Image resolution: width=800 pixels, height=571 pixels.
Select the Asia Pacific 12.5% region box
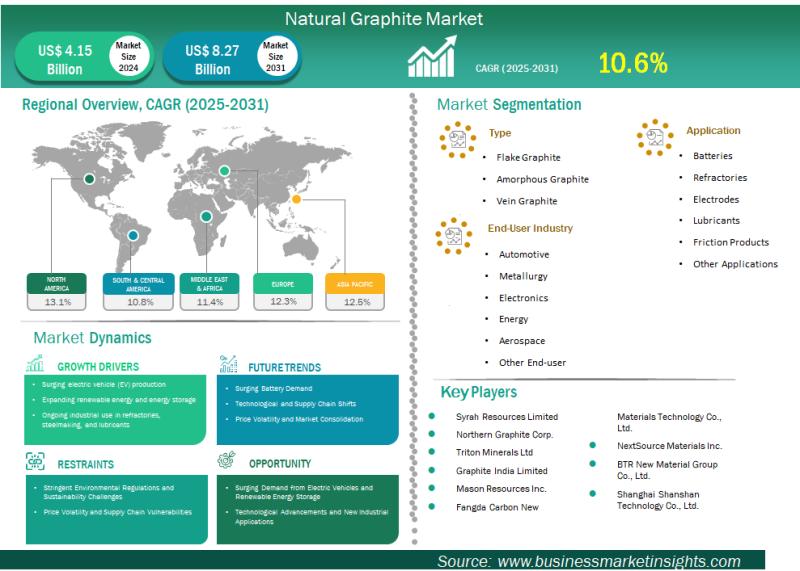(x=358, y=293)
